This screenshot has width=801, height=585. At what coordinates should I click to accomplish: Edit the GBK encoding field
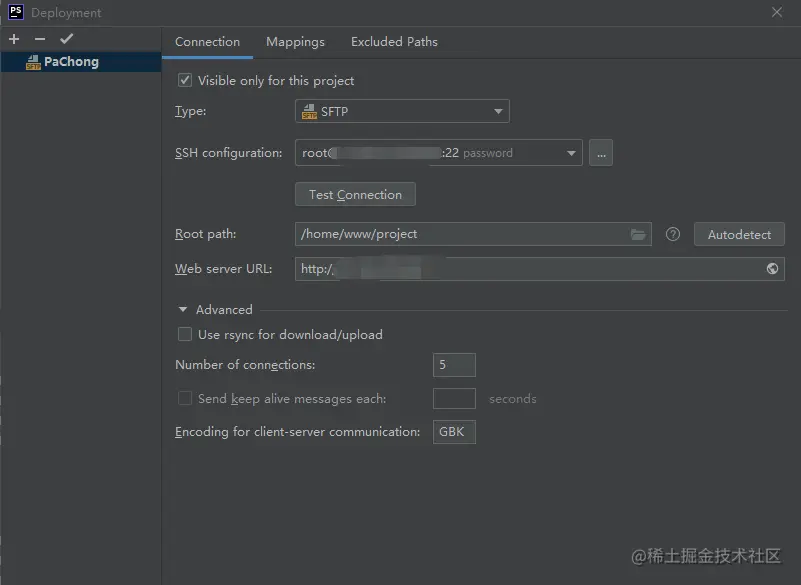(454, 432)
